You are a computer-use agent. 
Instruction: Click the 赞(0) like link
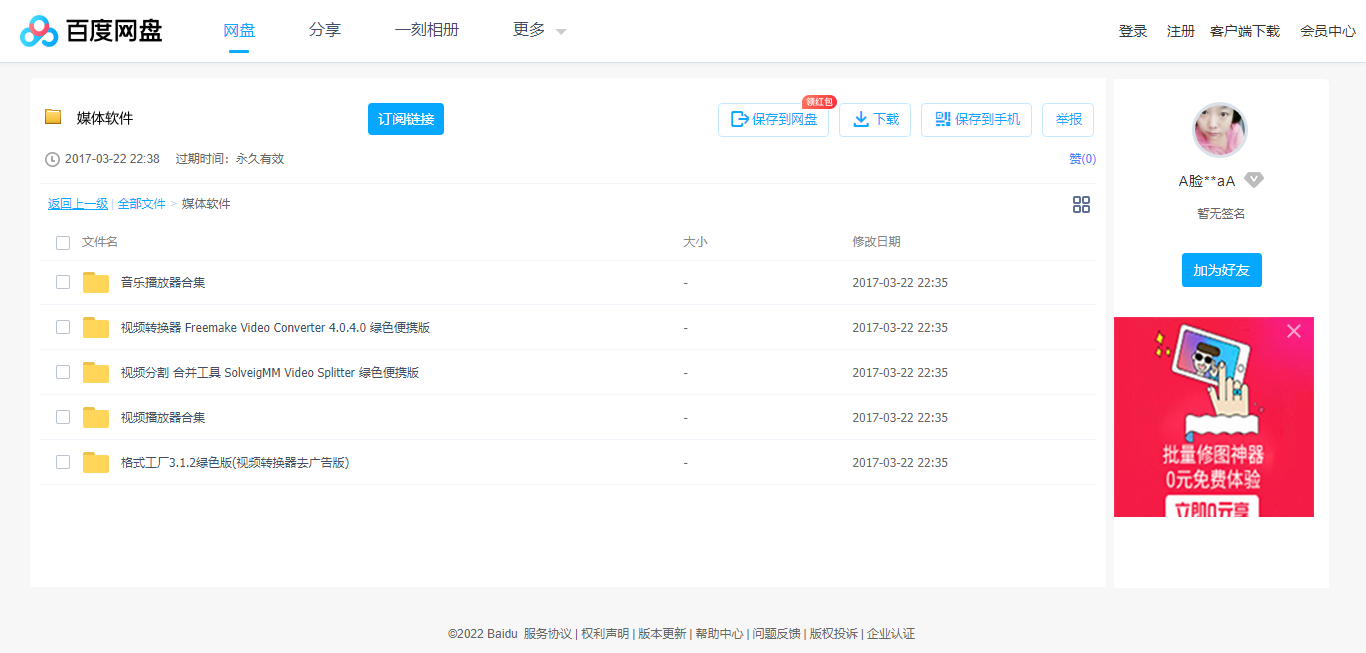tap(1081, 158)
